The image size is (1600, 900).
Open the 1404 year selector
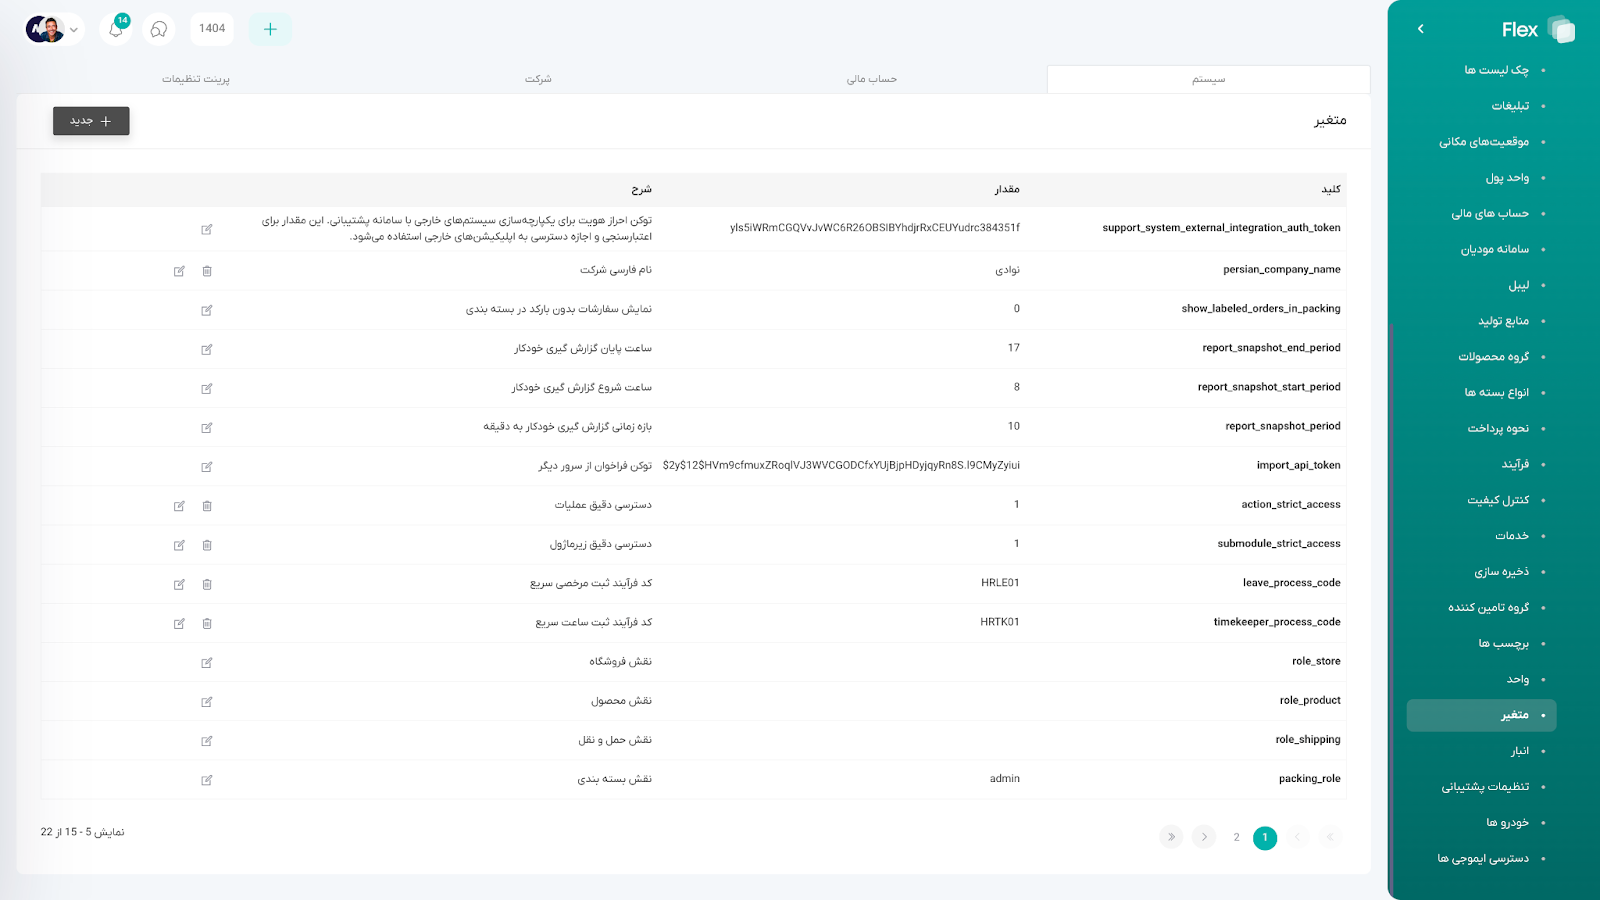(212, 29)
